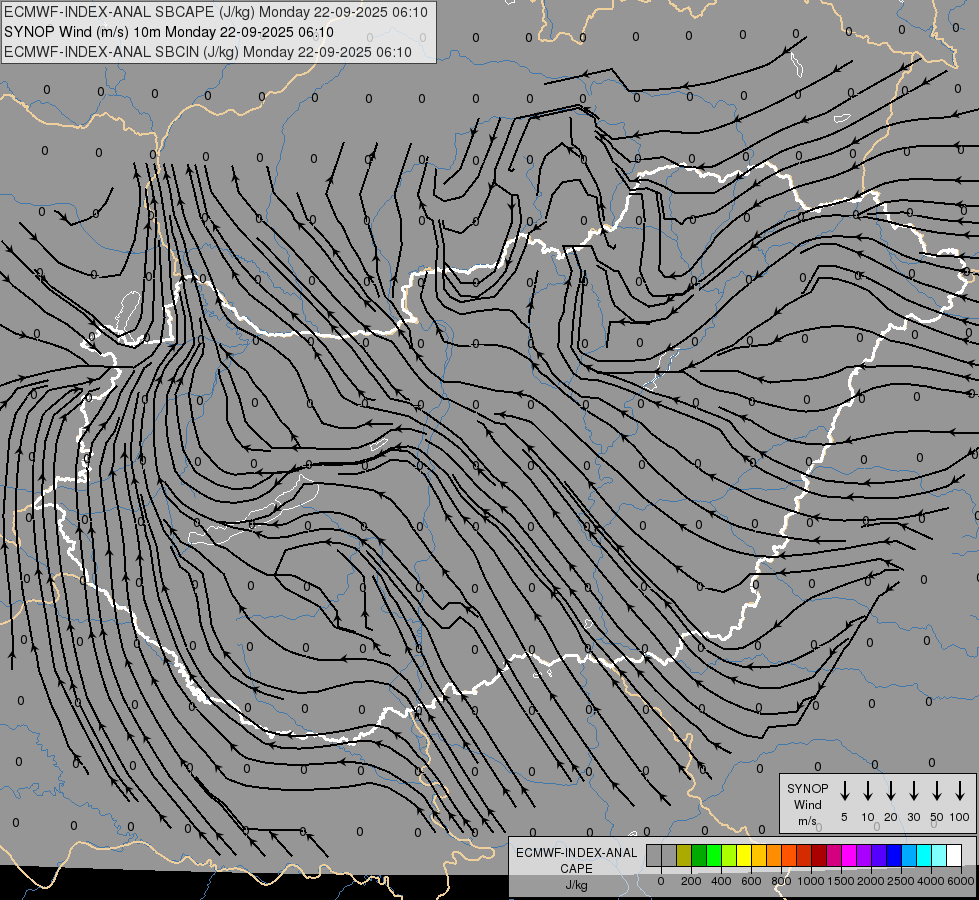The height and width of the screenshot is (900, 979).
Task: Click the dark red swatch after 1000
Action: [x=820, y=856]
